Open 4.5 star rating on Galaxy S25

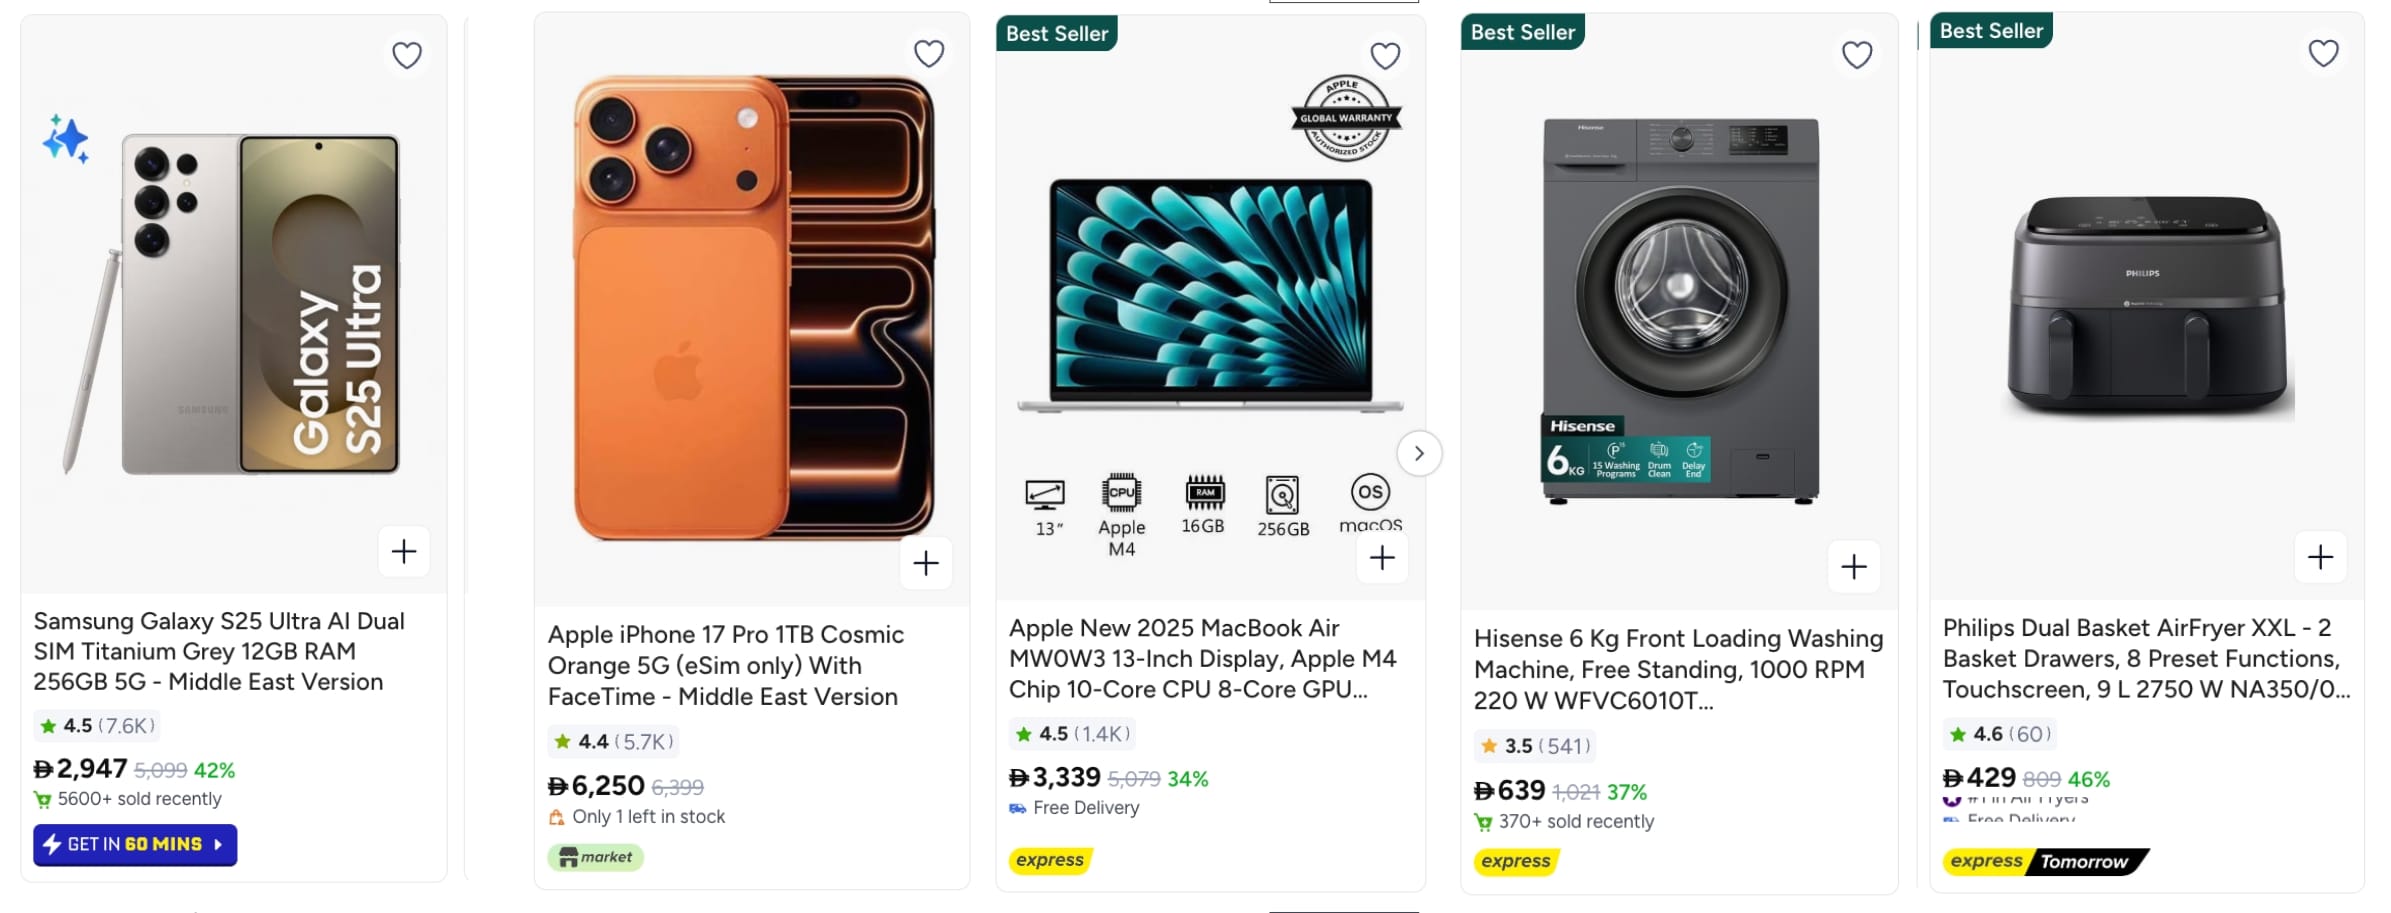tap(97, 726)
